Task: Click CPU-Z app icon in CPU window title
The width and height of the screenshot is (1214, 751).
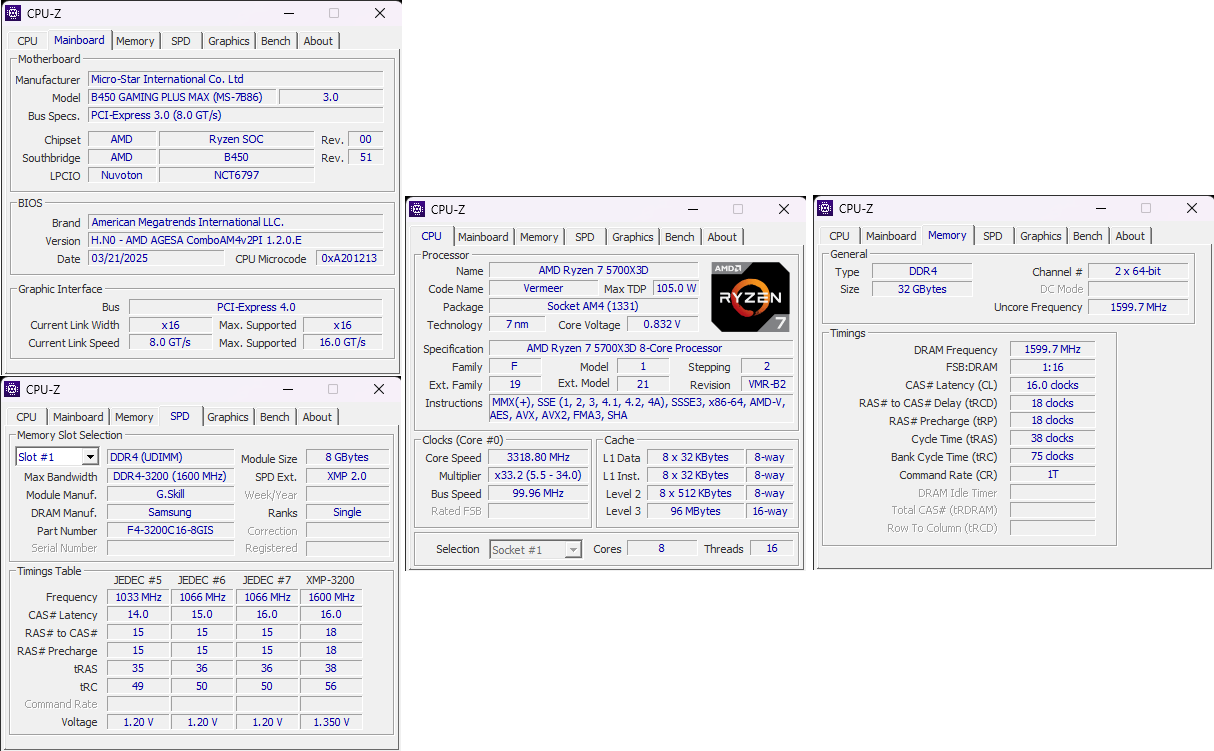Action: pos(418,209)
